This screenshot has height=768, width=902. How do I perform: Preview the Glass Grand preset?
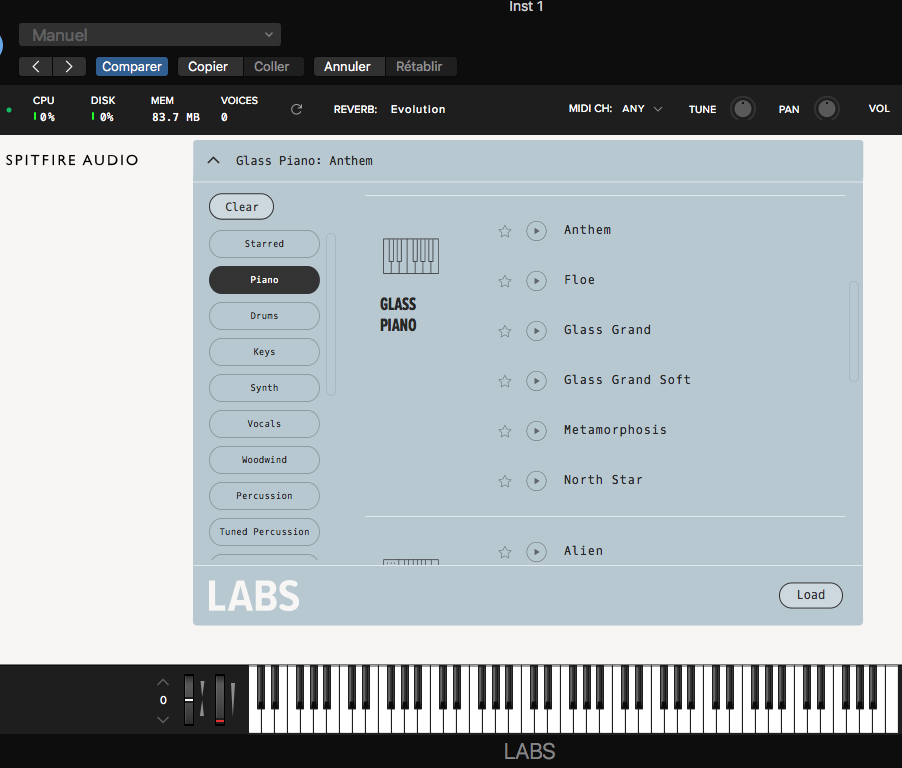[x=536, y=330]
